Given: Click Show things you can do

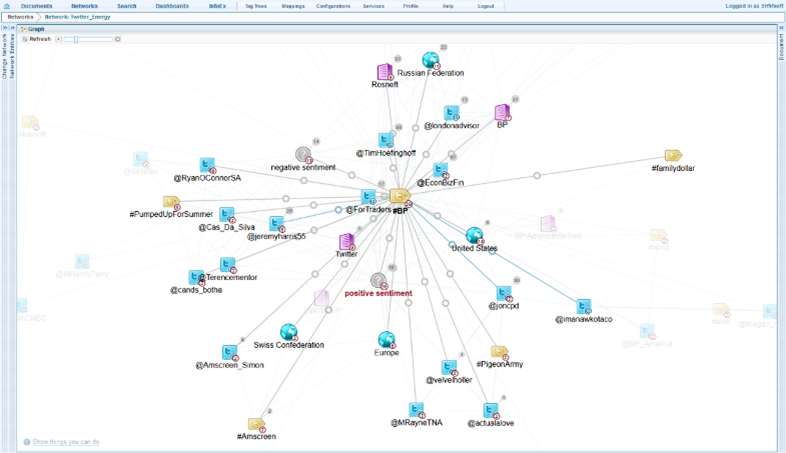Looking at the screenshot, I should click(x=66, y=442).
